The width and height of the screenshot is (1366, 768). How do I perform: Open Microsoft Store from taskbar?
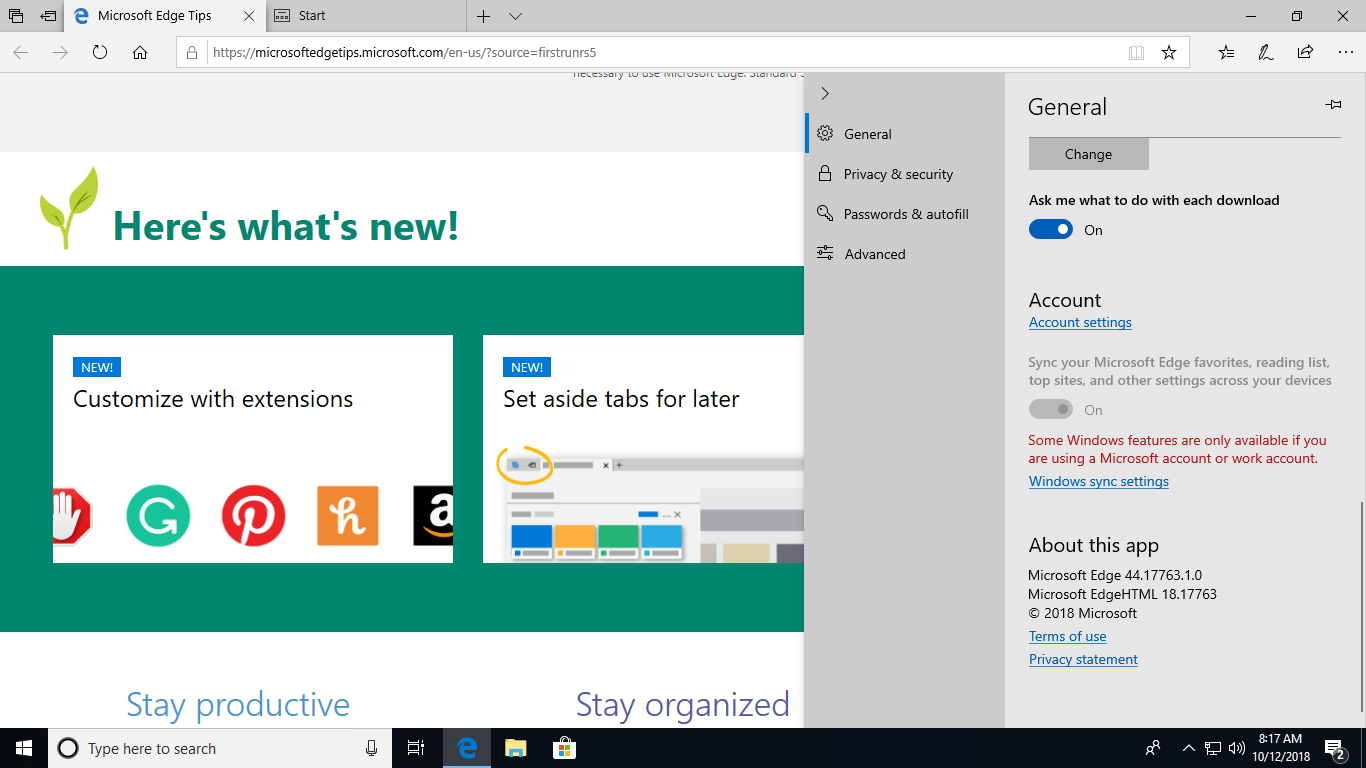(564, 748)
